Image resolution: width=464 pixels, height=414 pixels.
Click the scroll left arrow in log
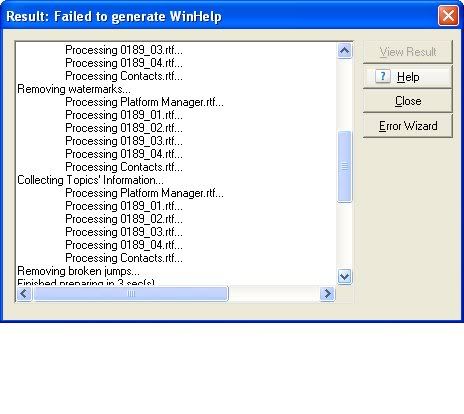(24, 294)
